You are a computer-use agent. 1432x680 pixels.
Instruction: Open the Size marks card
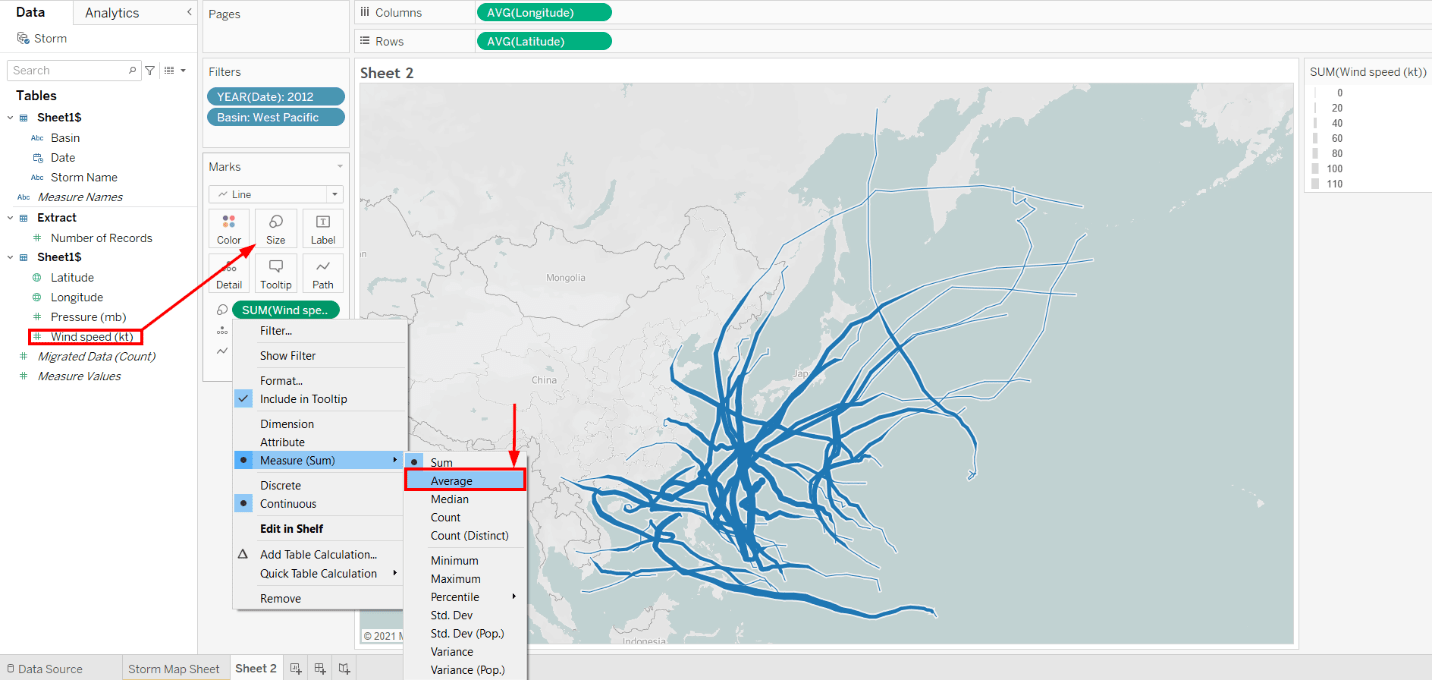point(276,228)
